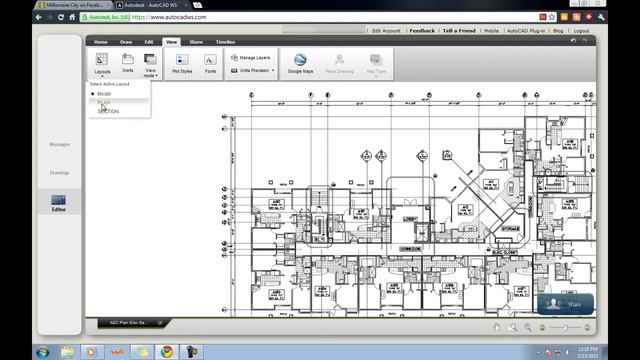Open the browser wrench menu
The height and width of the screenshot is (360, 640).
pyautogui.click(x=601, y=17)
